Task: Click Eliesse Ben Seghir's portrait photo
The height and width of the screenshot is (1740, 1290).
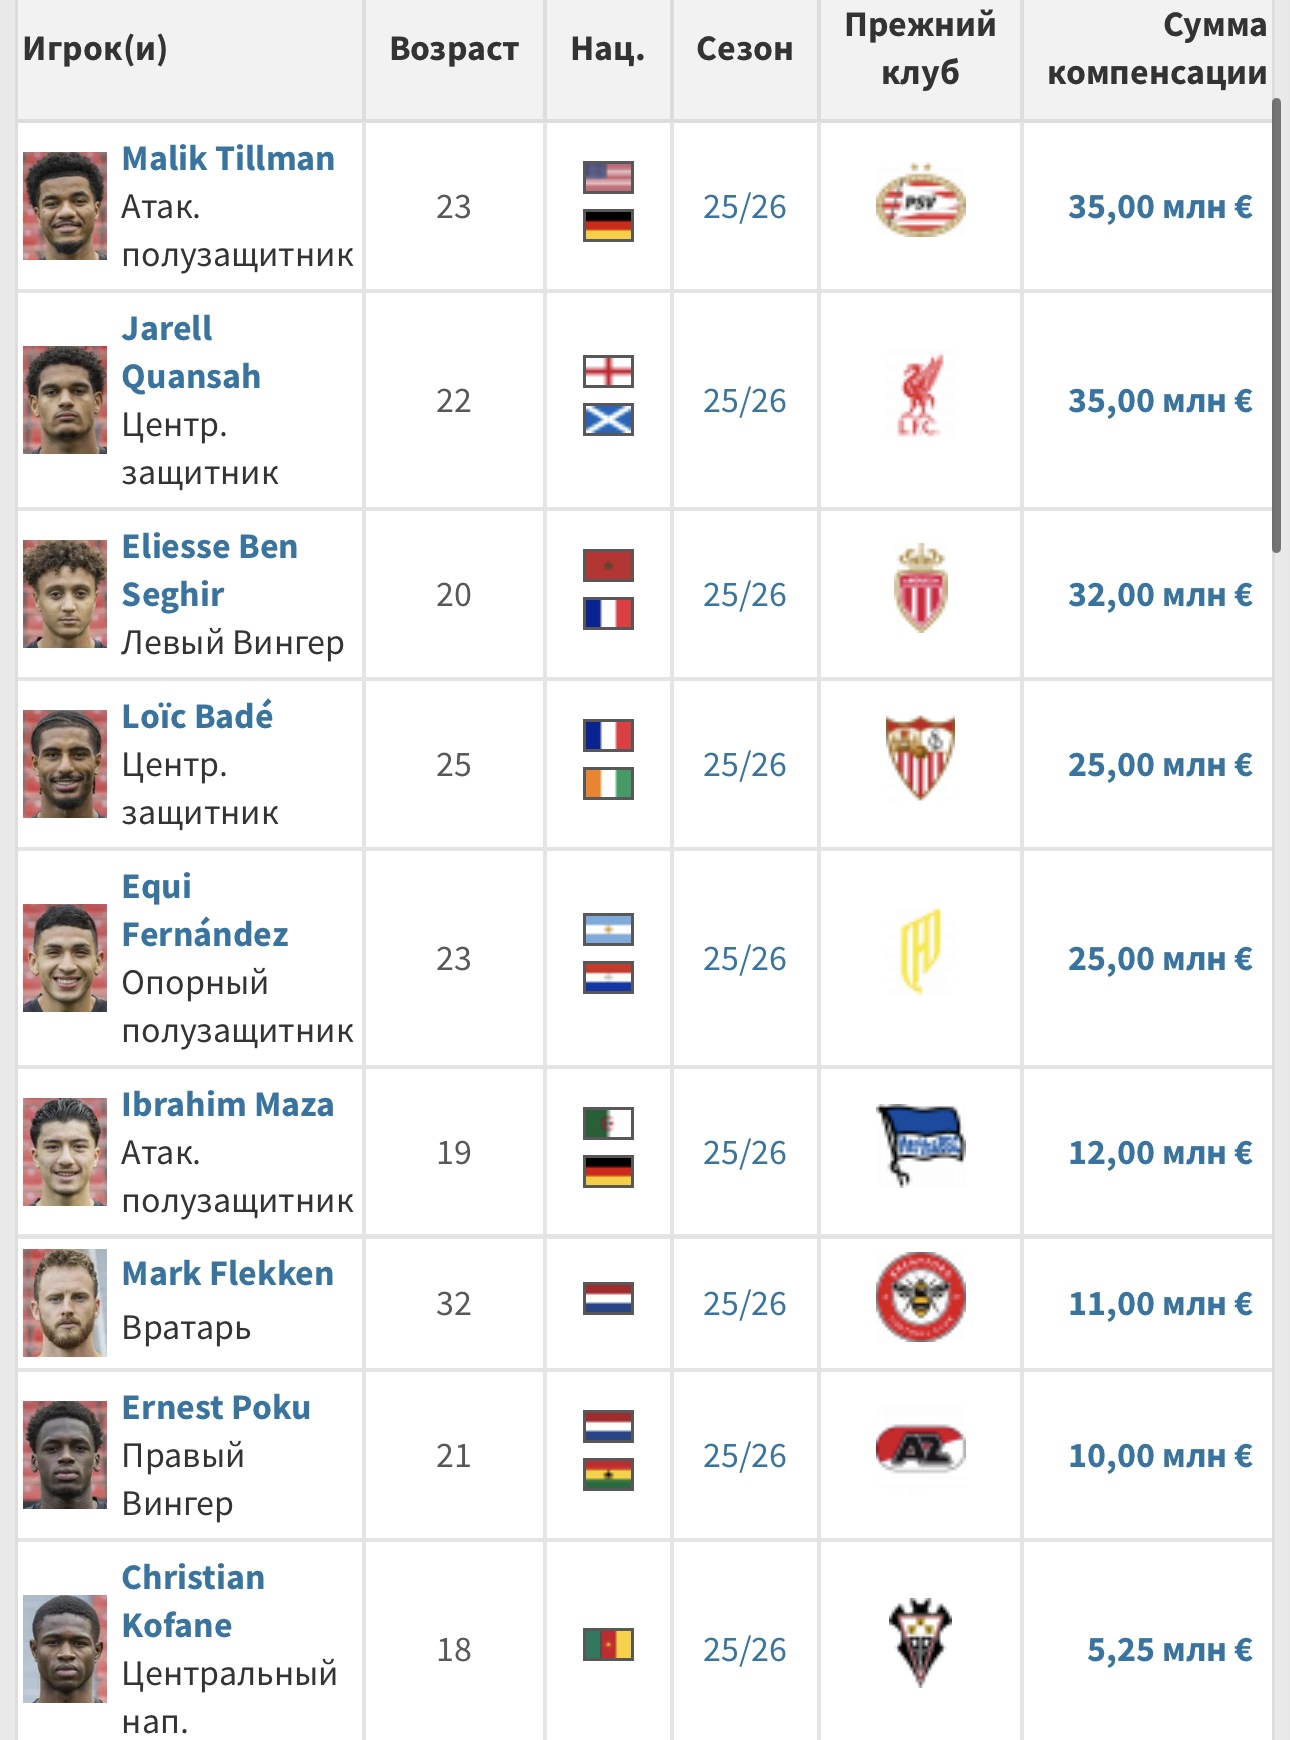Action: (x=65, y=594)
